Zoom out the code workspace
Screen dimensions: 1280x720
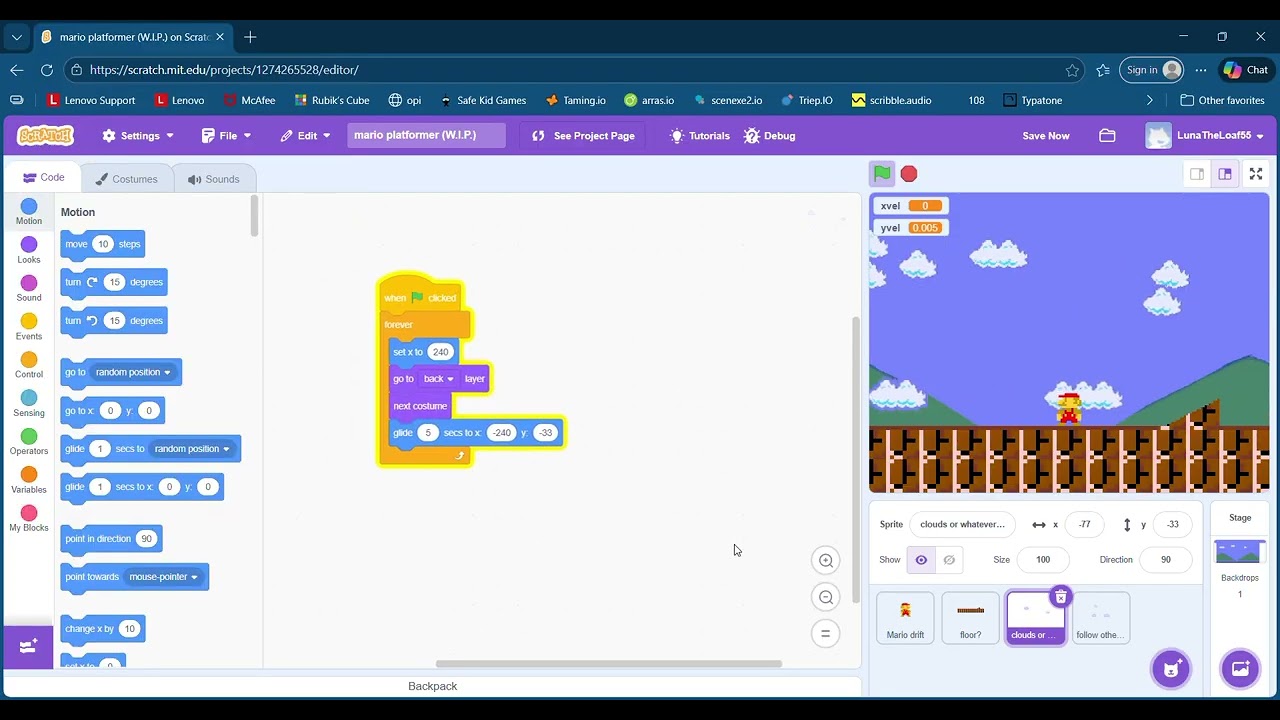[x=826, y=597]
